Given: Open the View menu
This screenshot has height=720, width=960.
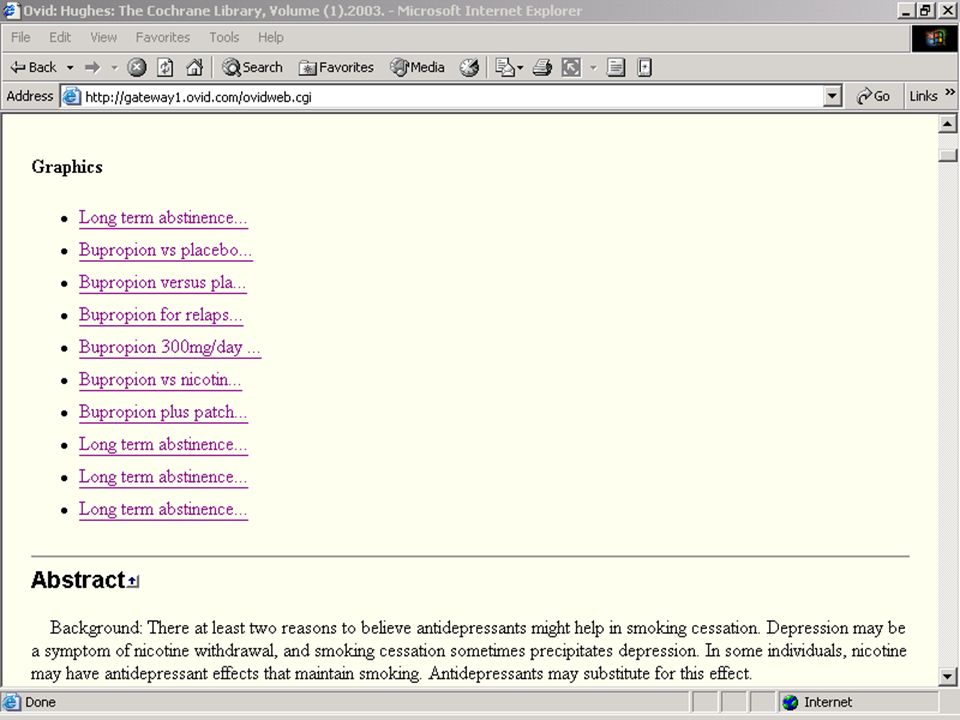Looking at the screenshot, I should [x=103, y=37].
